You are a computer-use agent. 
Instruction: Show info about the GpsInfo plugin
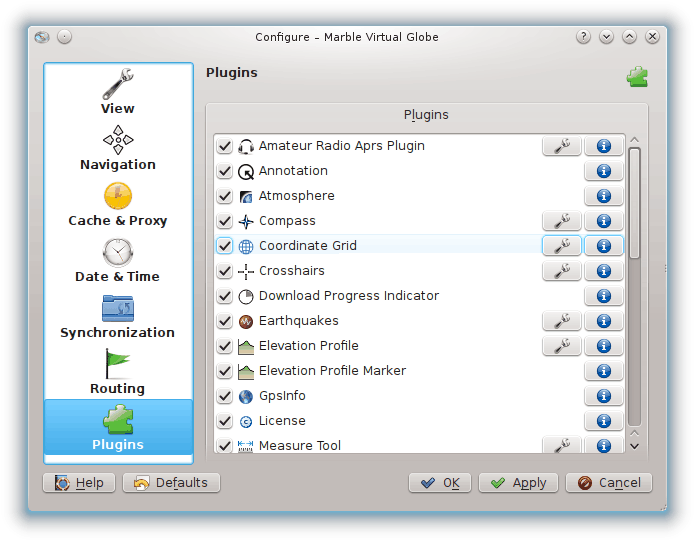tap(604, 396)
